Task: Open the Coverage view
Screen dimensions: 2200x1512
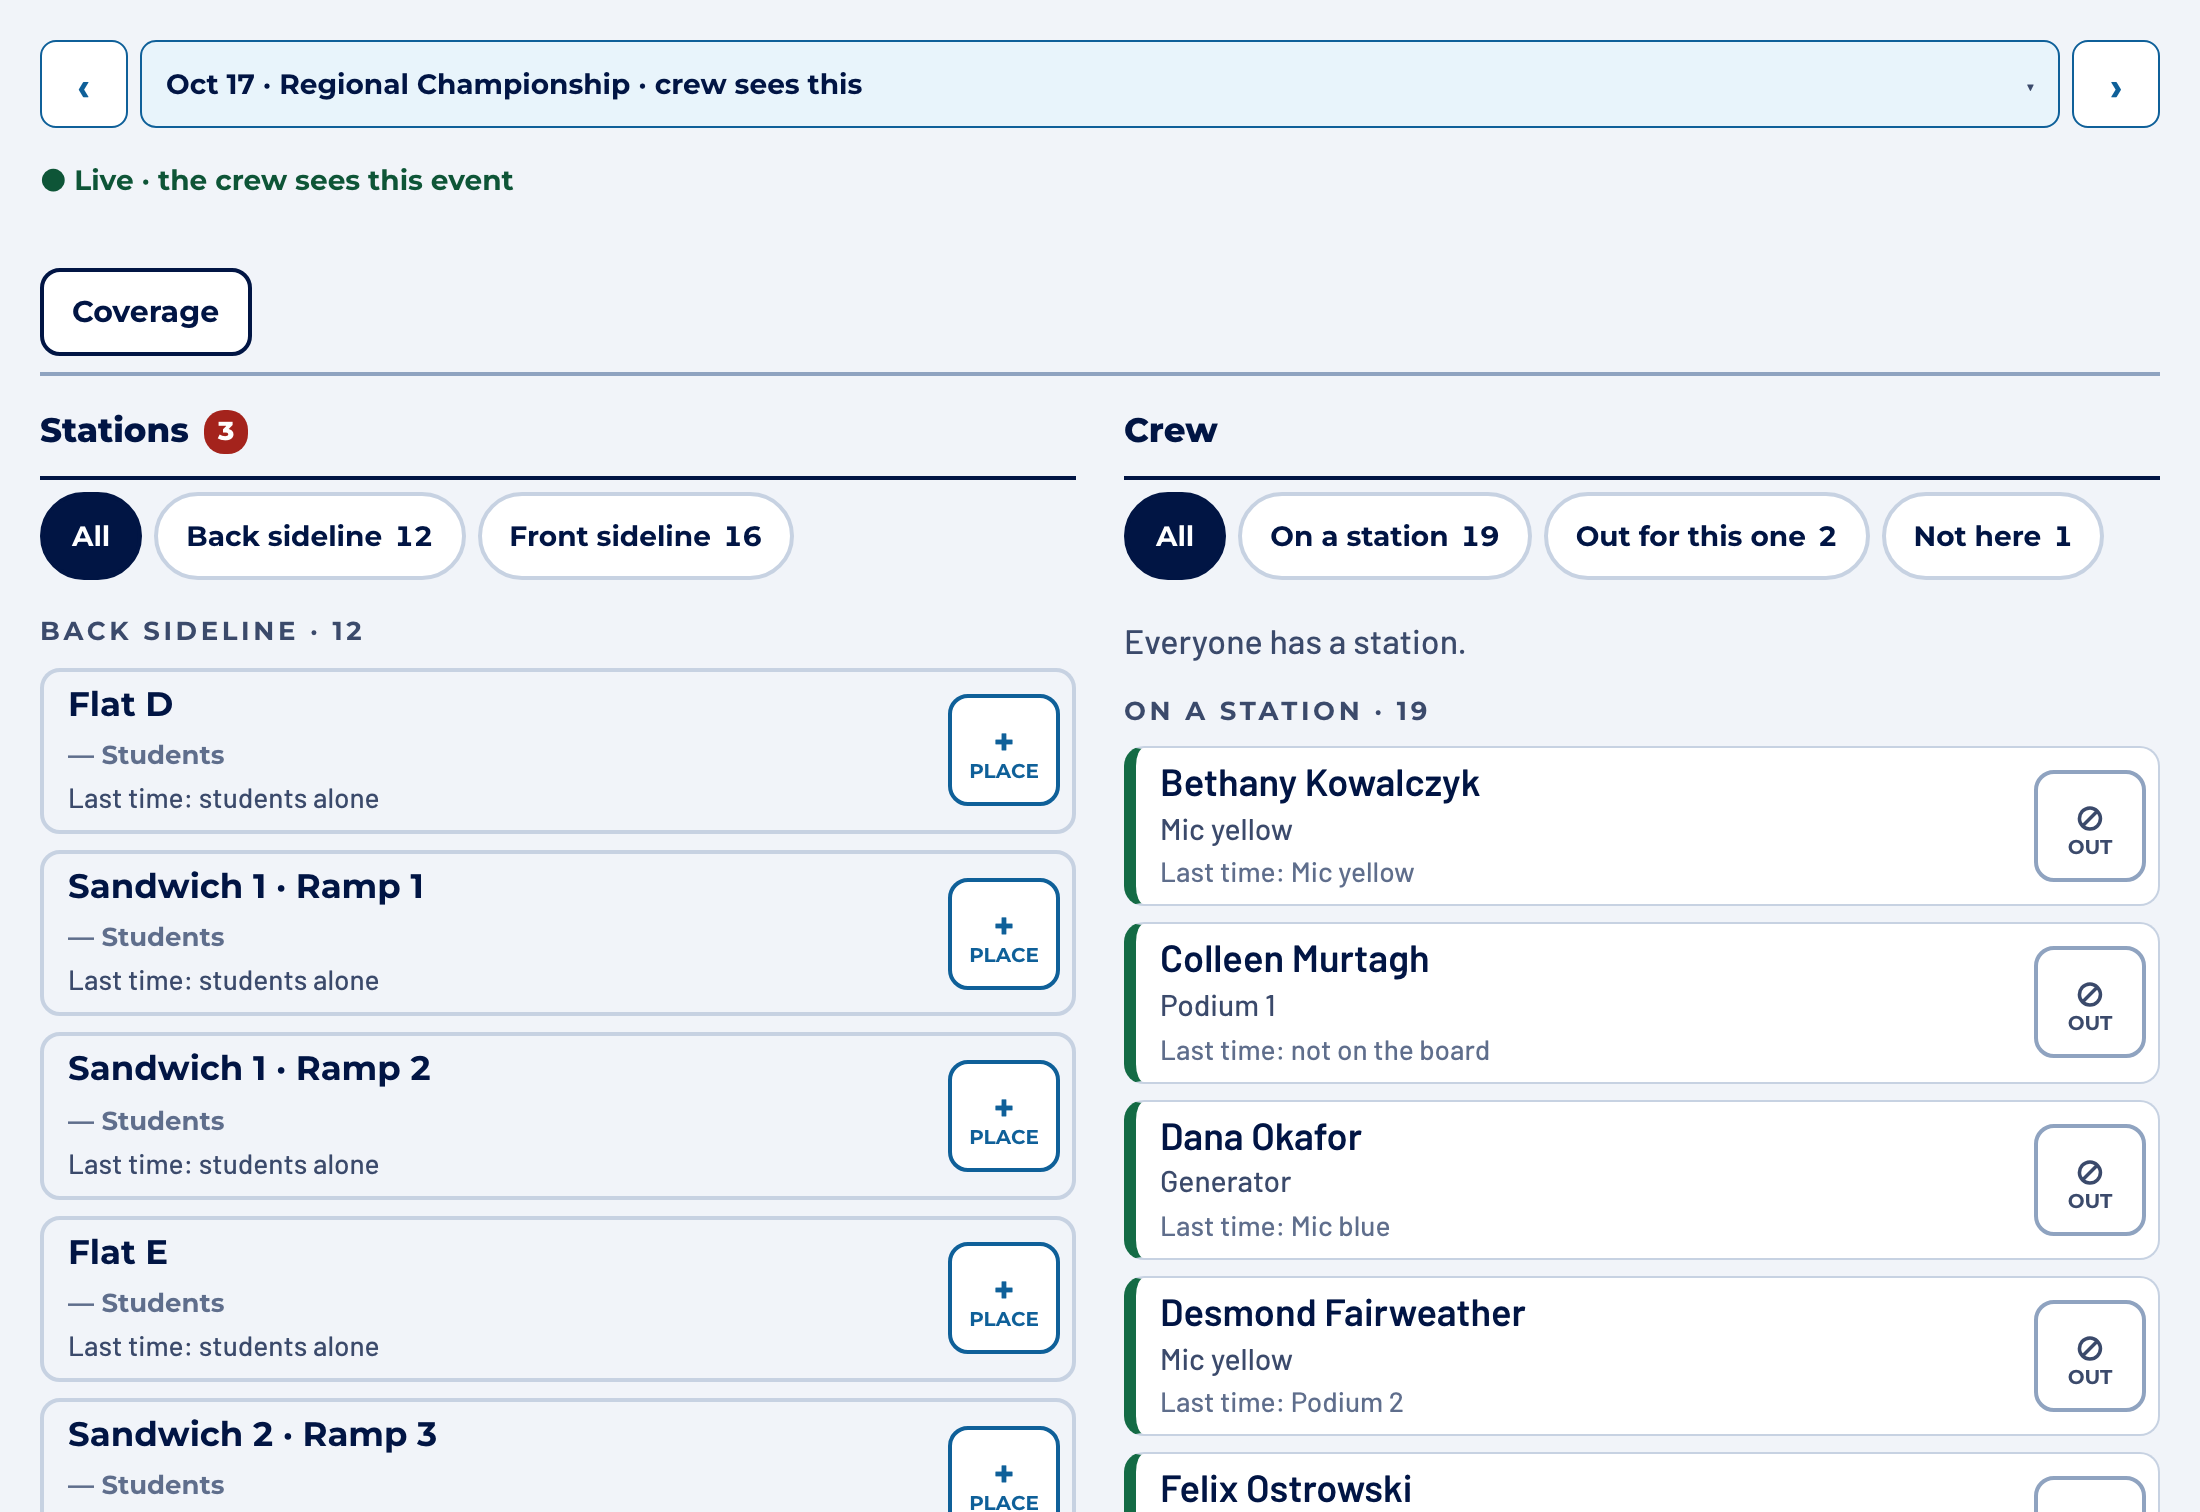Action: point(146,312)
